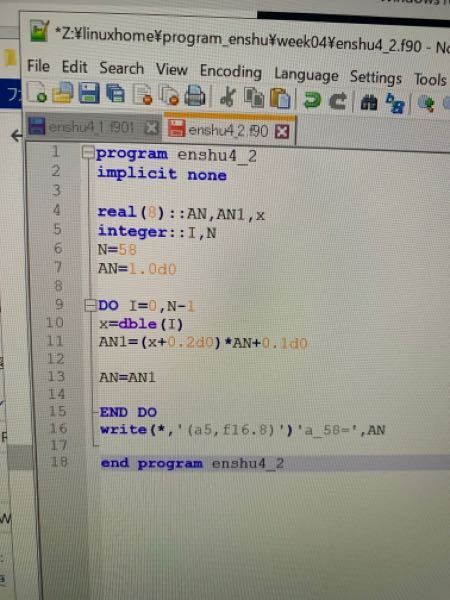Click the Print toolbar icon
The height and width of the screenshot is (600, 450).
(x=196, y=96)
